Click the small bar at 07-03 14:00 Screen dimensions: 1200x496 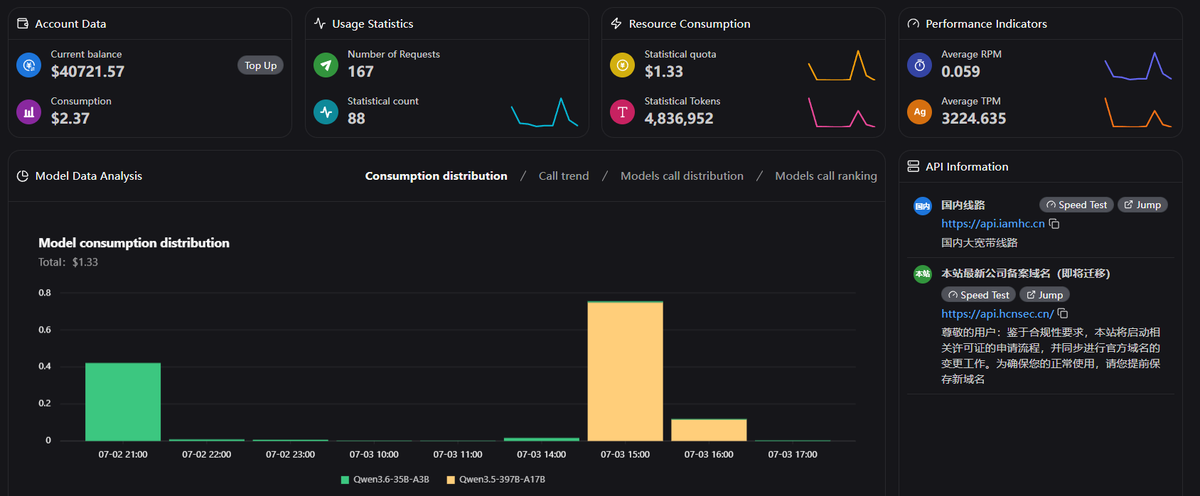541,439
